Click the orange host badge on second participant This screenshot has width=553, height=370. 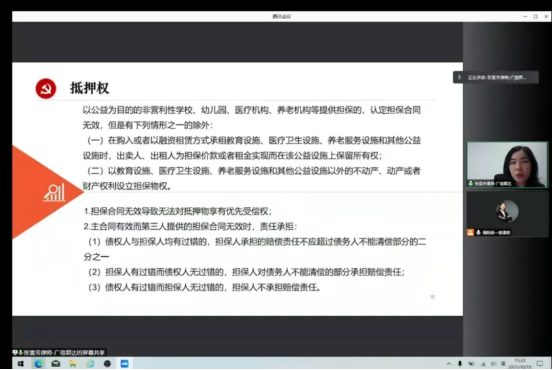point(470,232)
